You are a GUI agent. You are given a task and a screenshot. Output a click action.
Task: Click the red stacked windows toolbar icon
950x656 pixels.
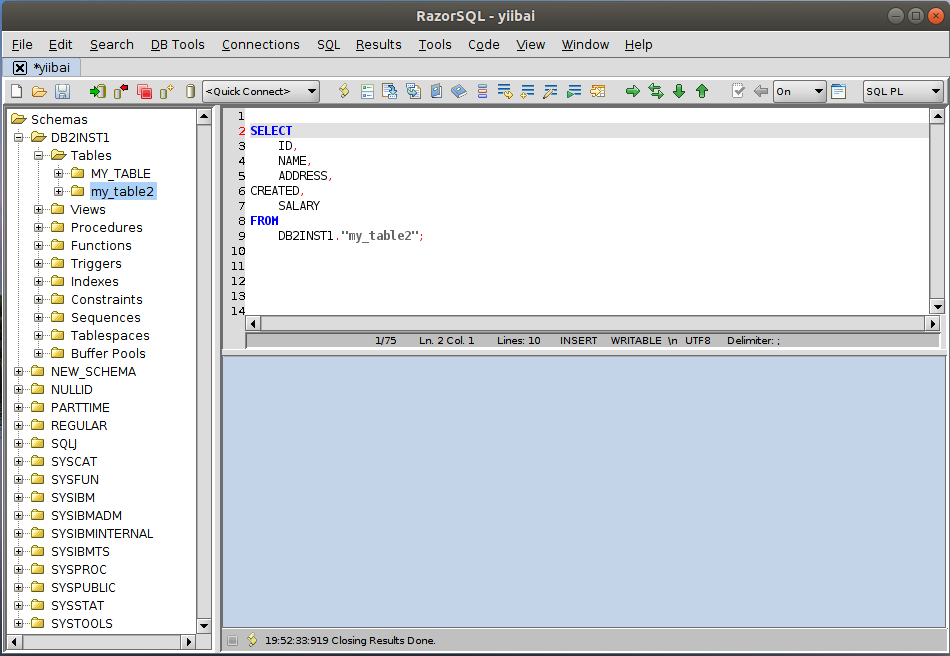coord(144,91)
